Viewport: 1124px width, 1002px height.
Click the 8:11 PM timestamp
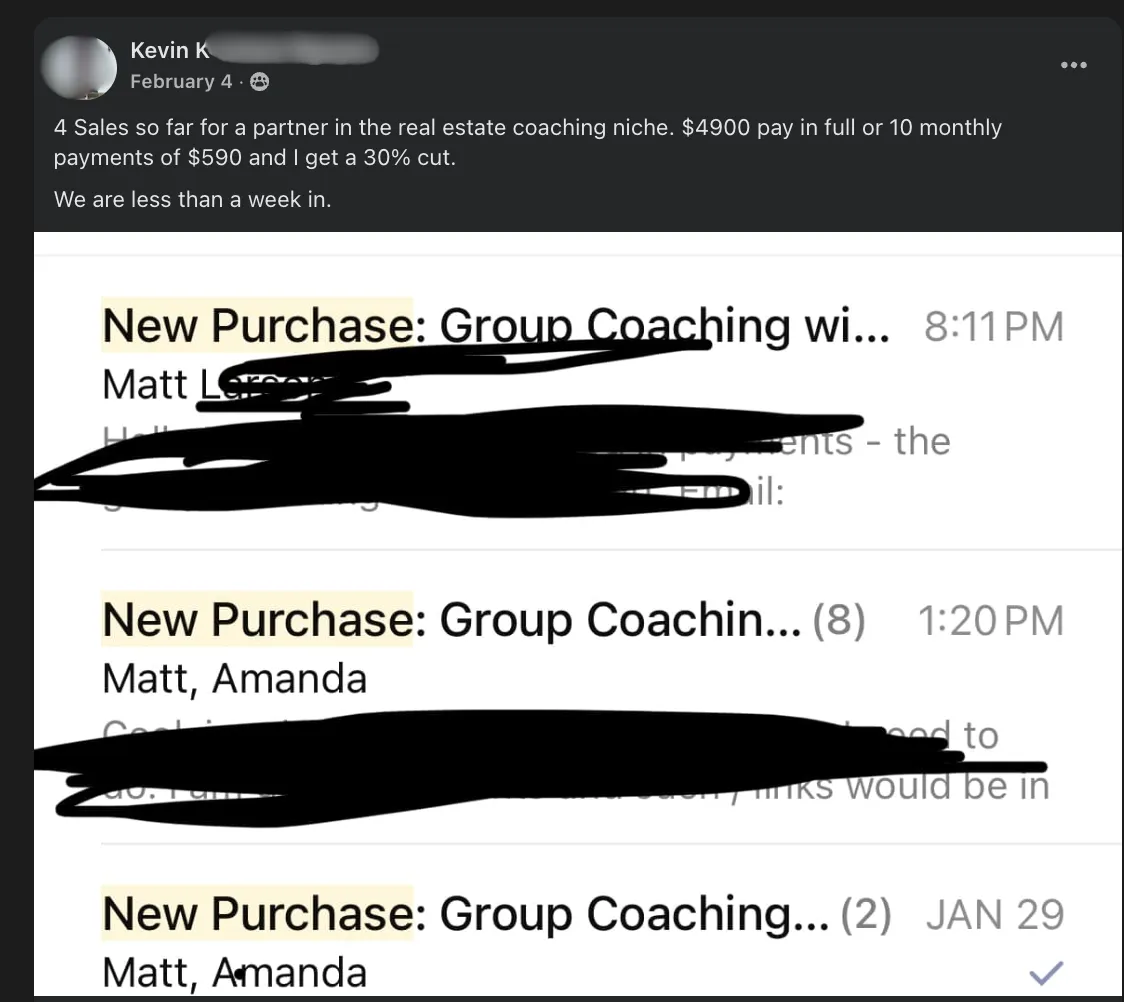pos(993,327)
